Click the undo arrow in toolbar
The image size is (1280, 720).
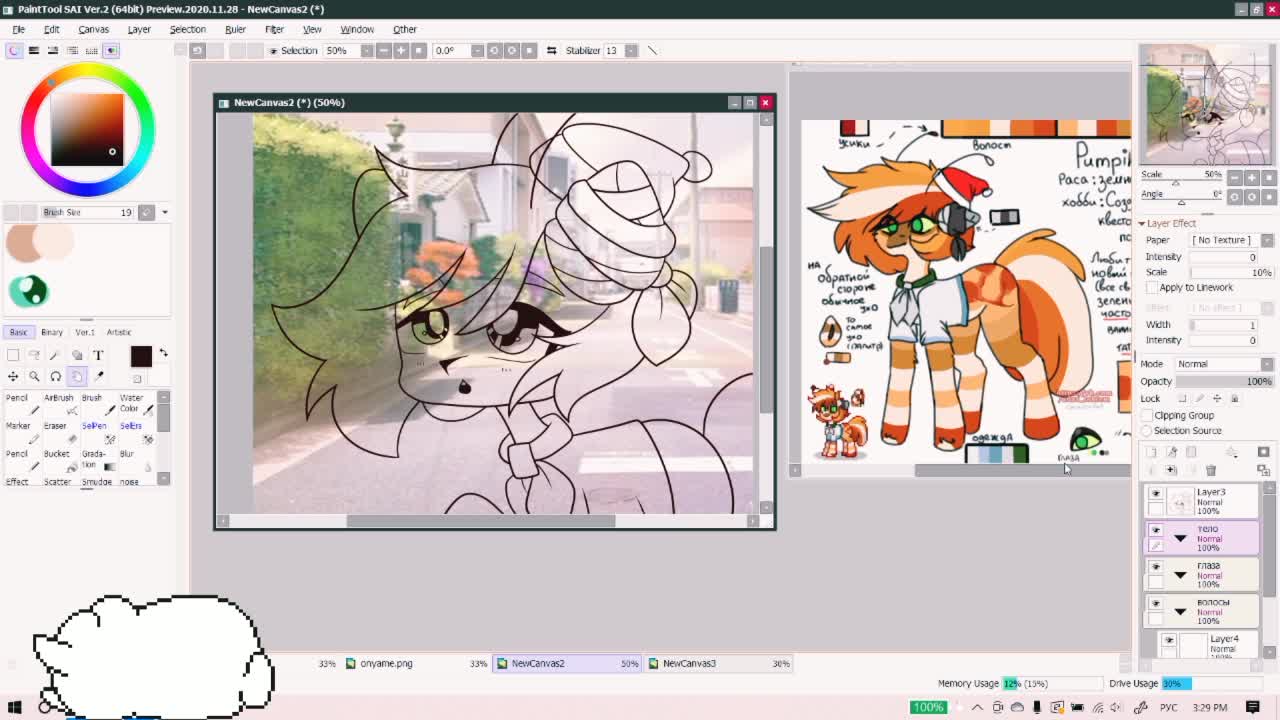[197, 50]
